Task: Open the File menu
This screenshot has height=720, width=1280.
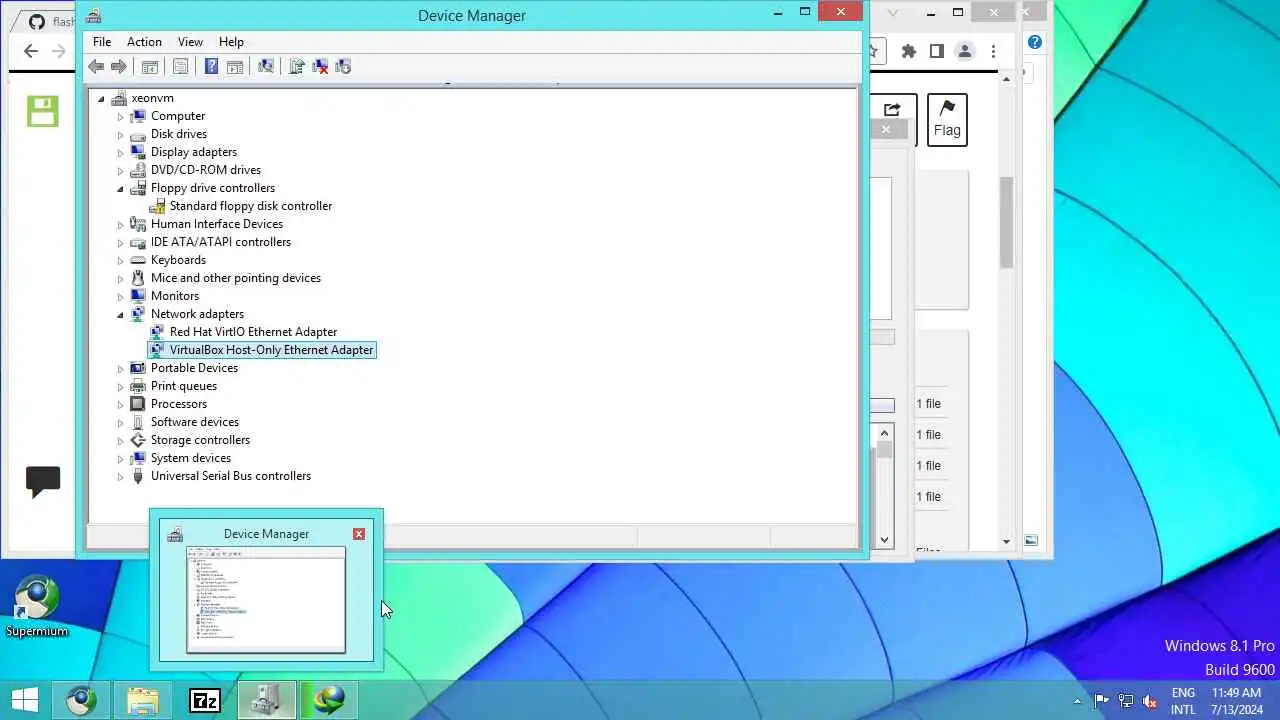Action: [x=102, y=42]
